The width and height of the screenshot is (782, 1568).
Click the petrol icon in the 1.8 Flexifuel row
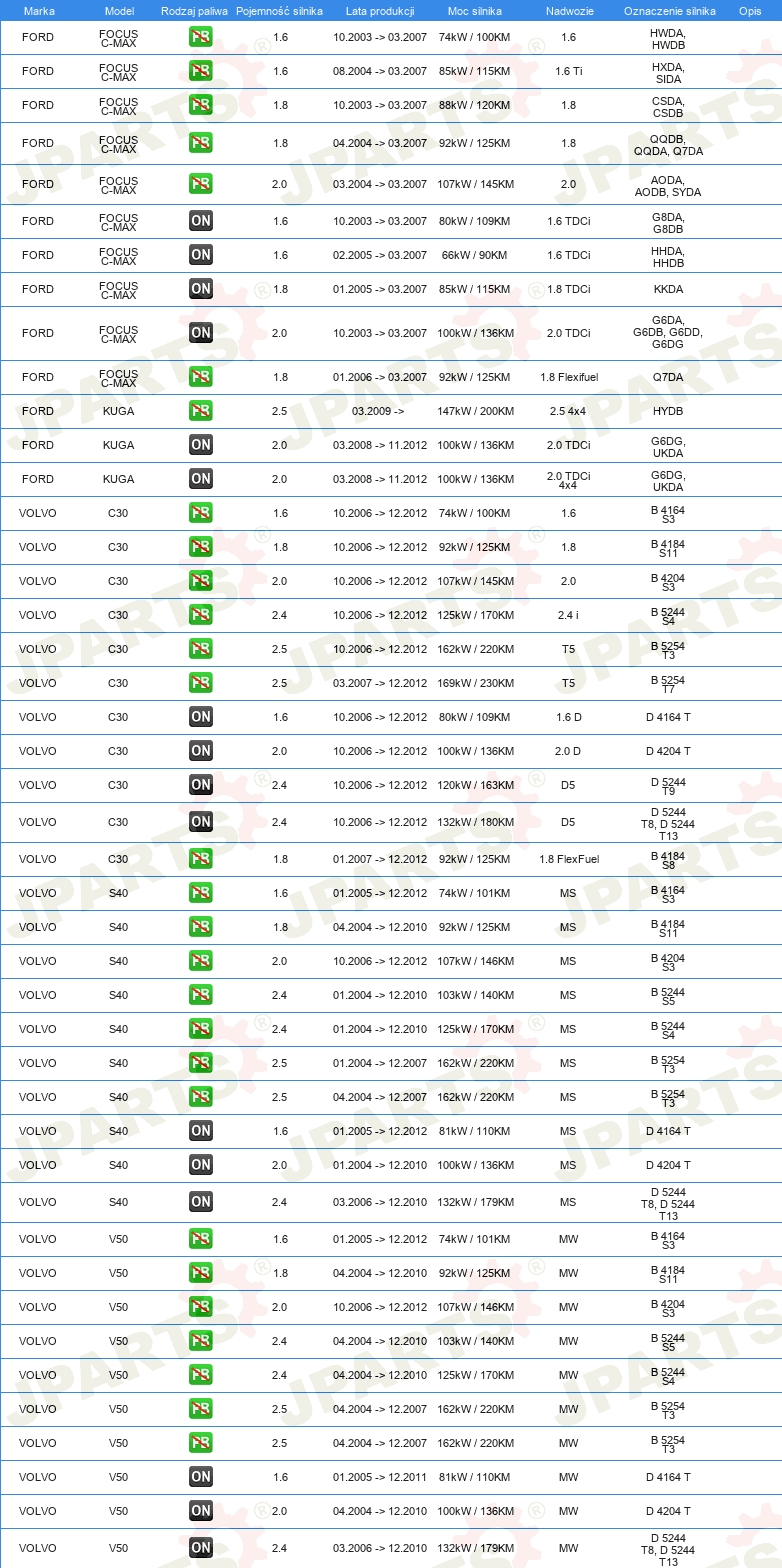coord(201,377)
